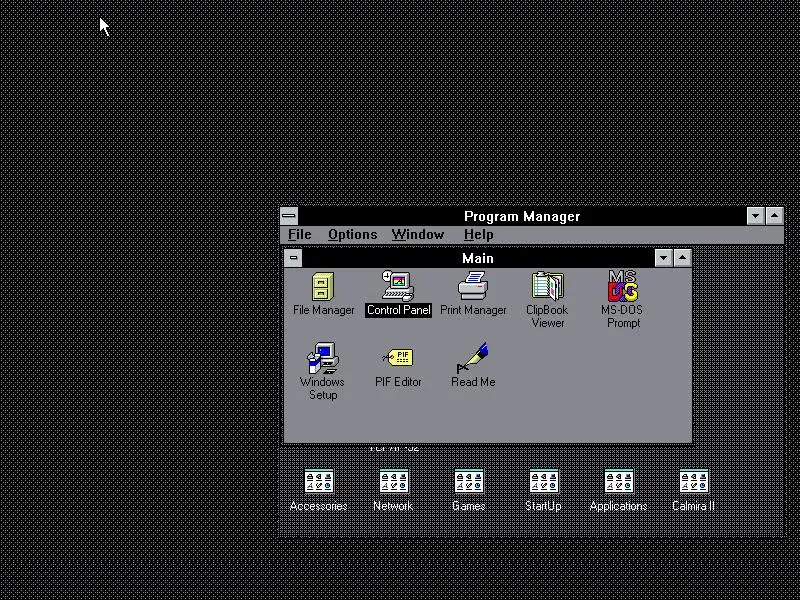The width and height of the screenshot is (800, 600).
Task: Open Program Manager's control menu box
Action: (x=289, y=216)
